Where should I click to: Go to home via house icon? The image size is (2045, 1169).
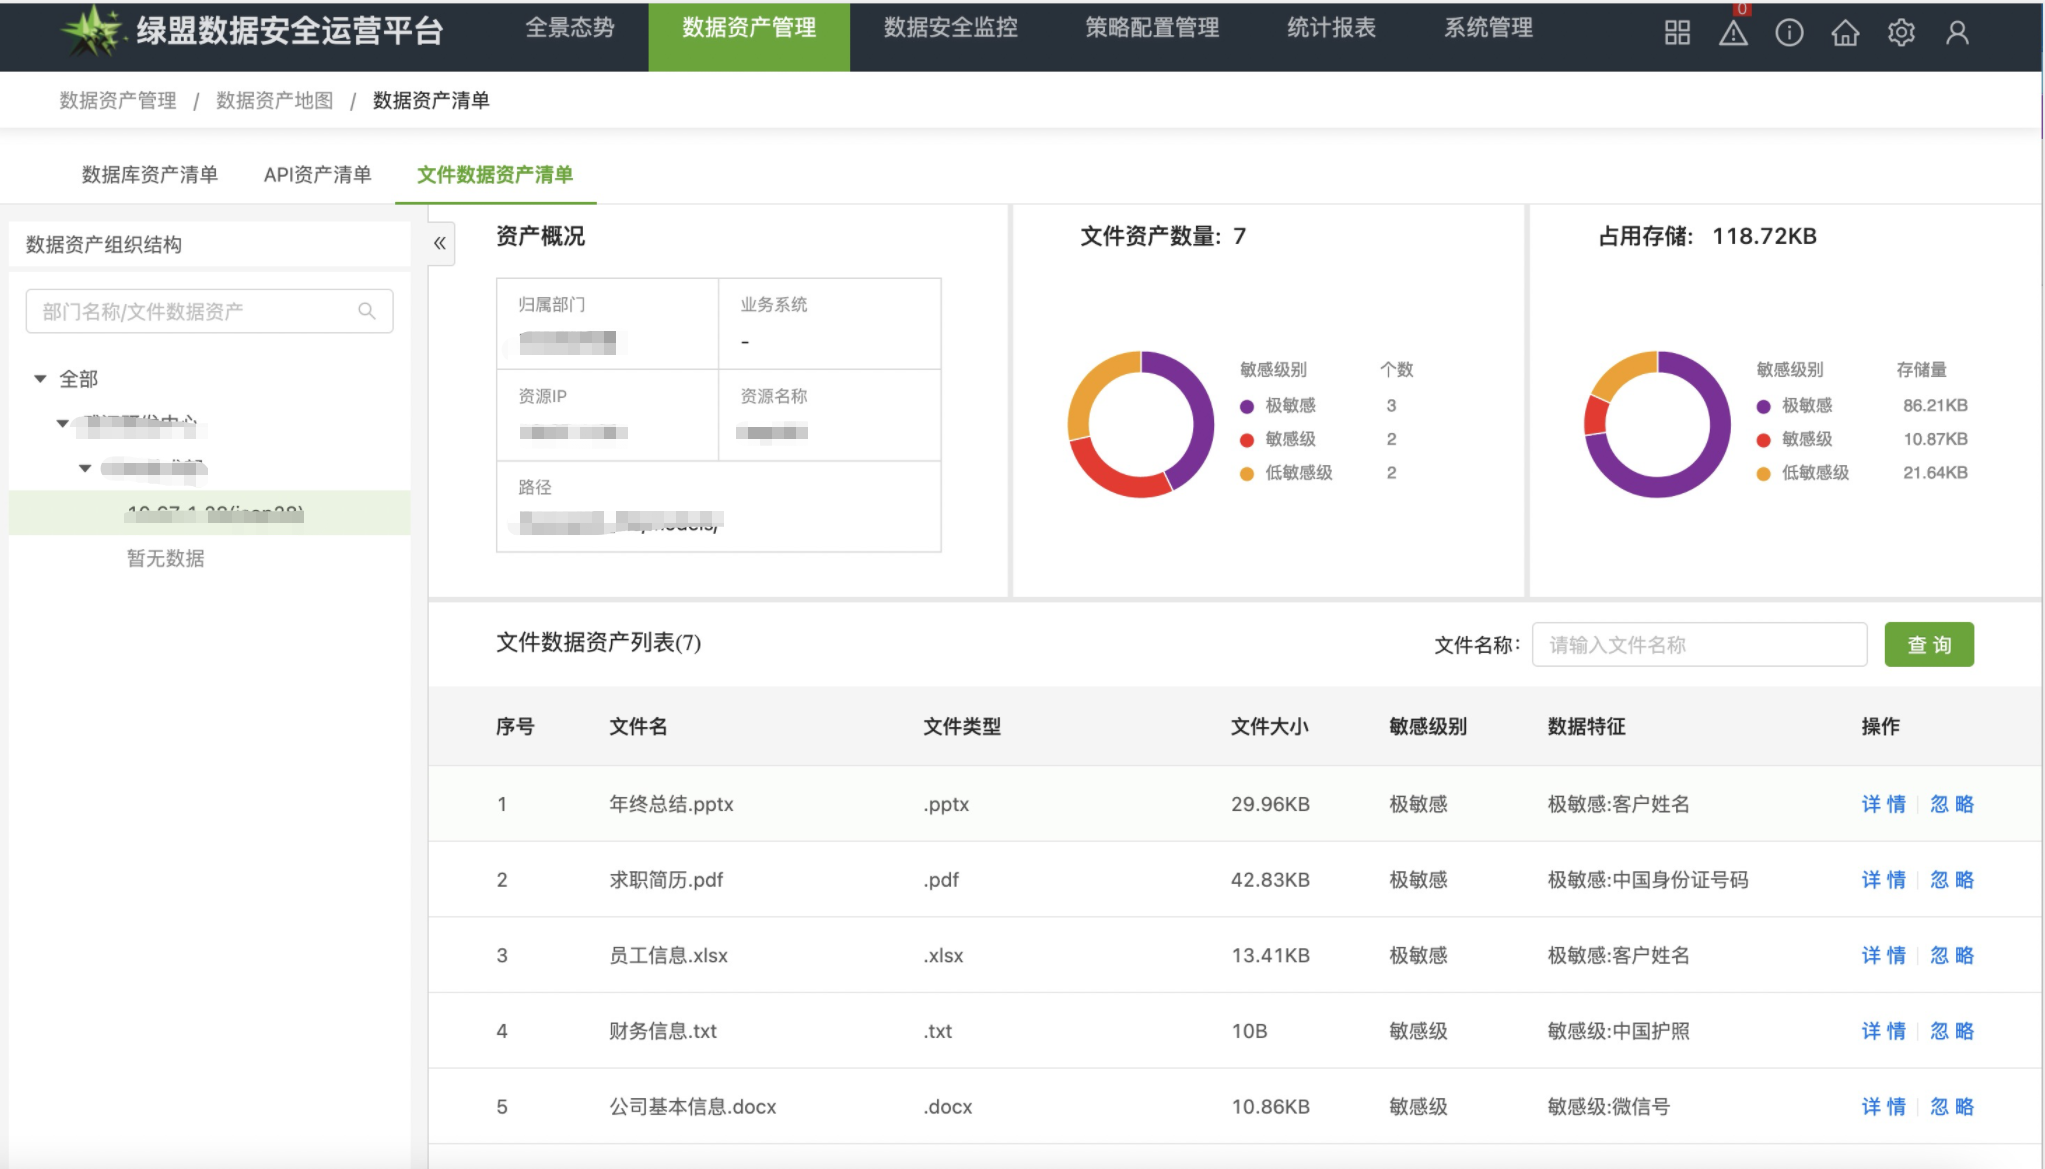[1845, 33]
